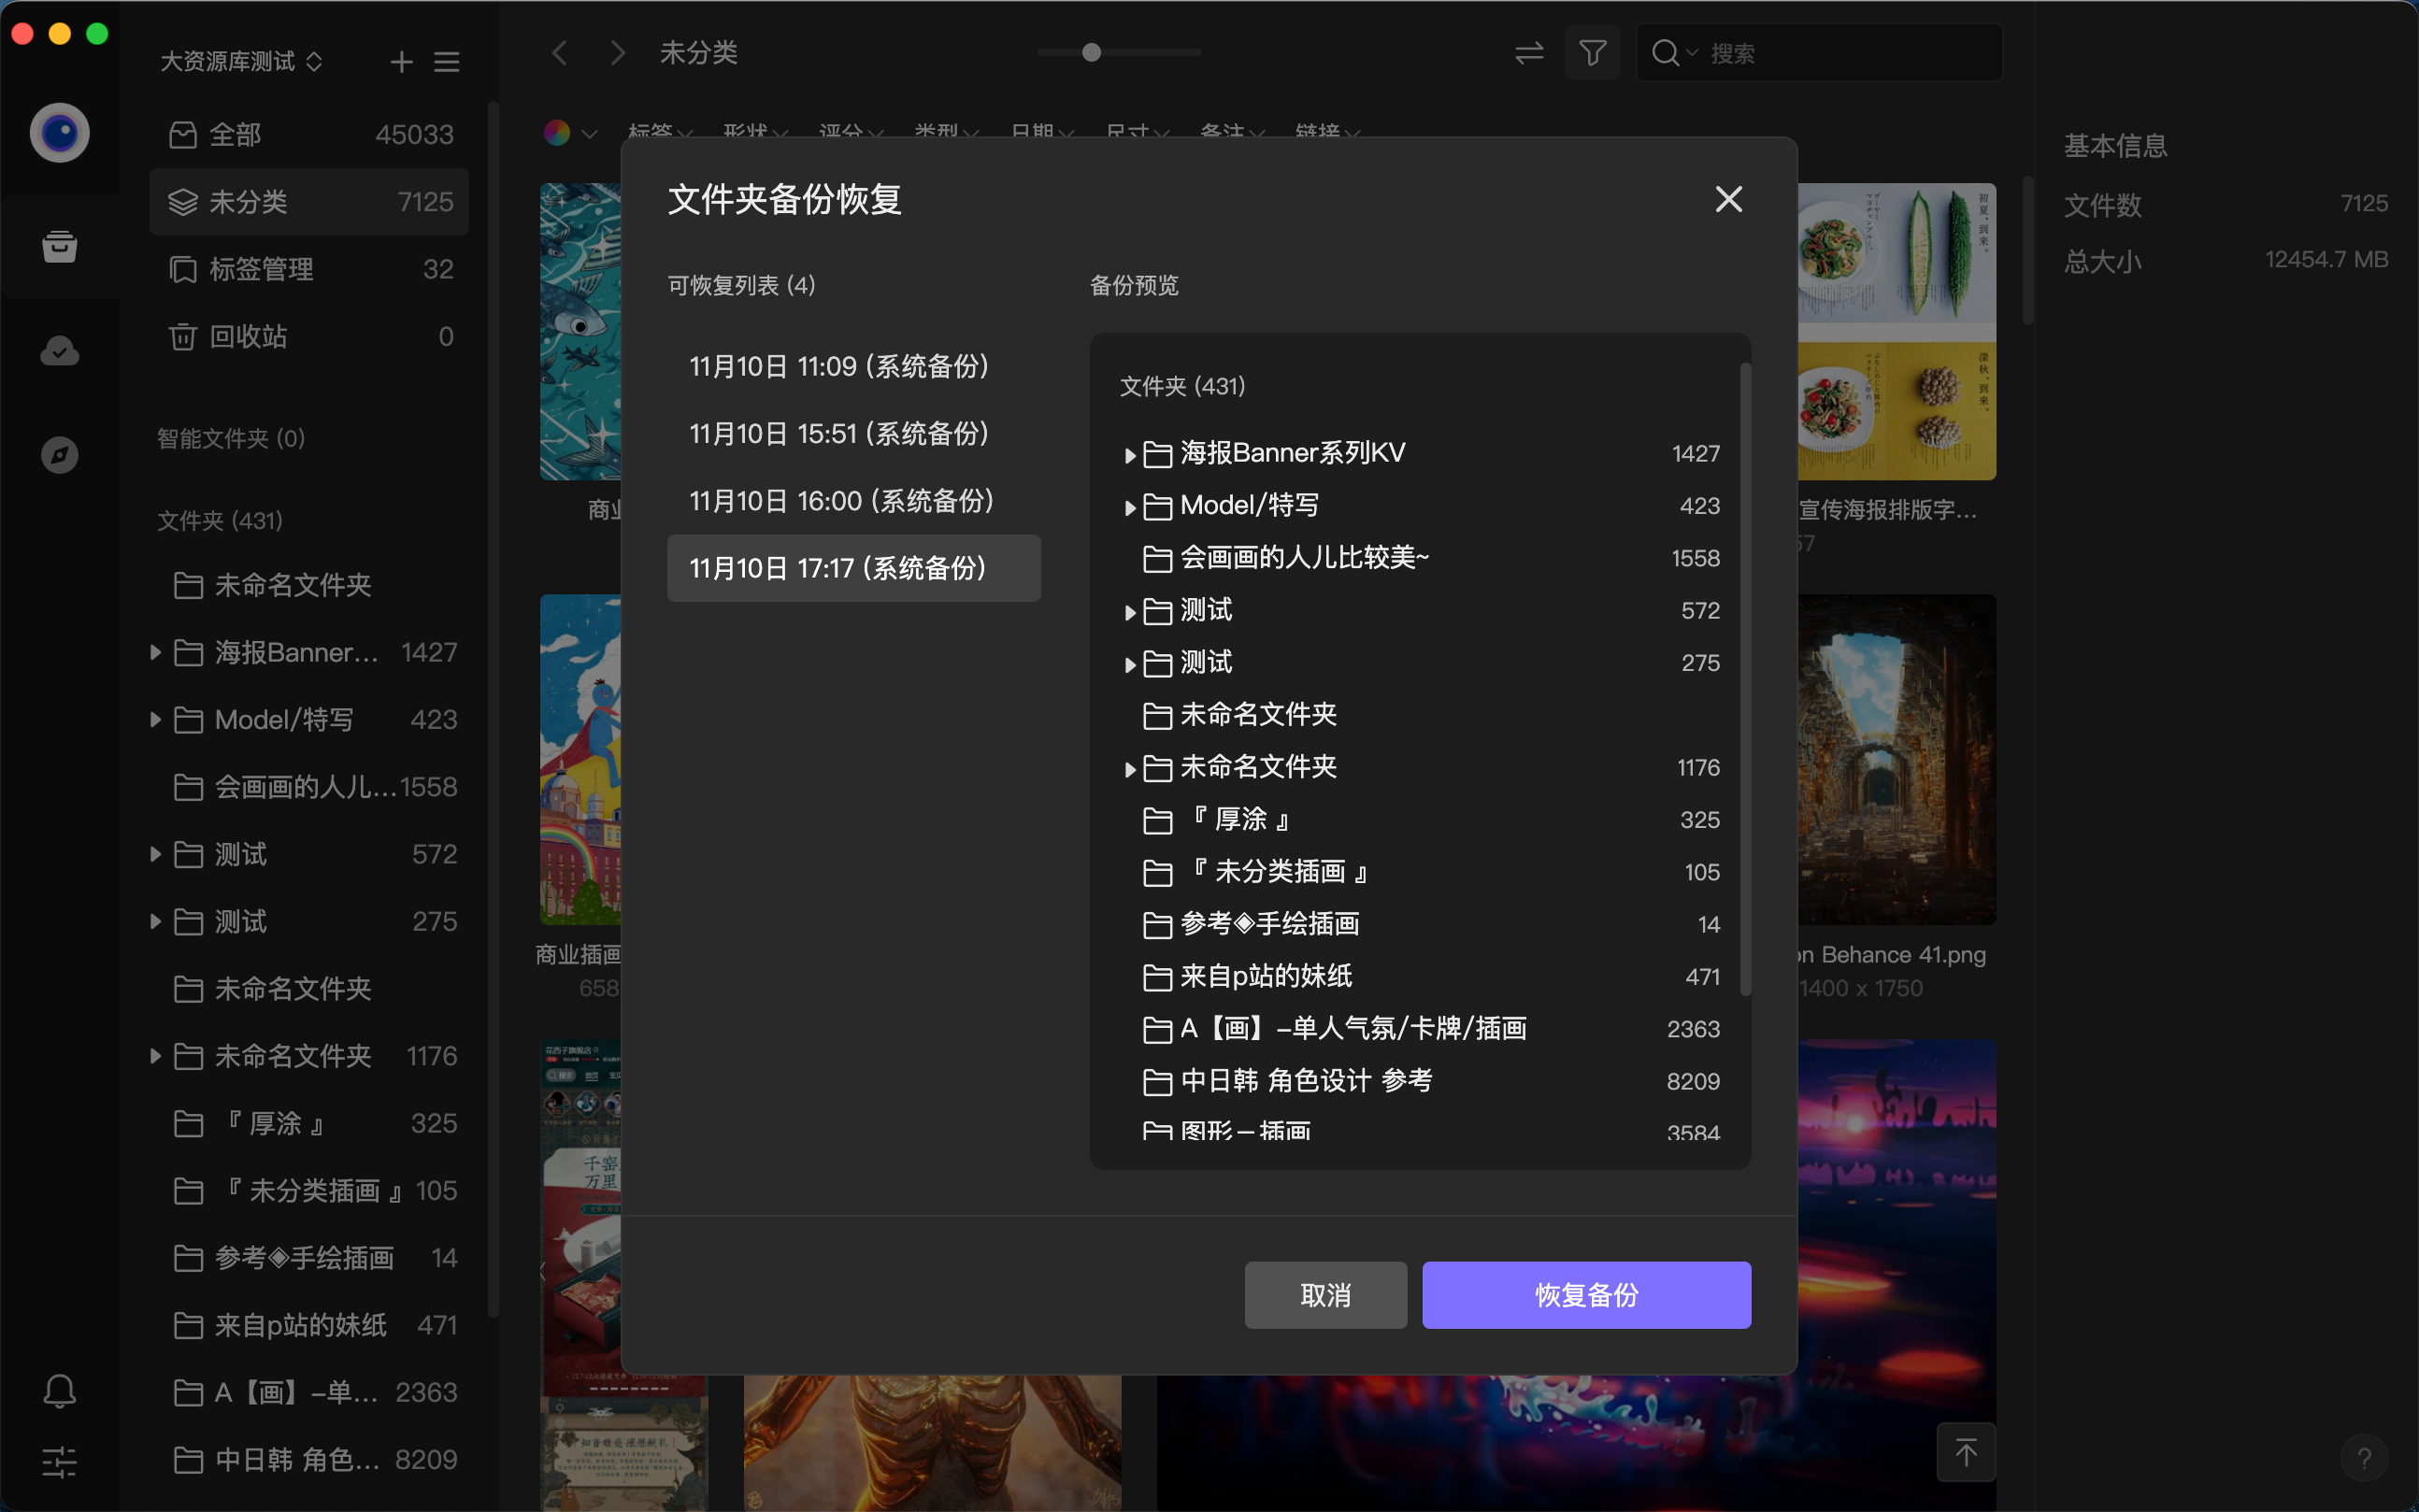Click the add library plus icon

tap(401, 62)
